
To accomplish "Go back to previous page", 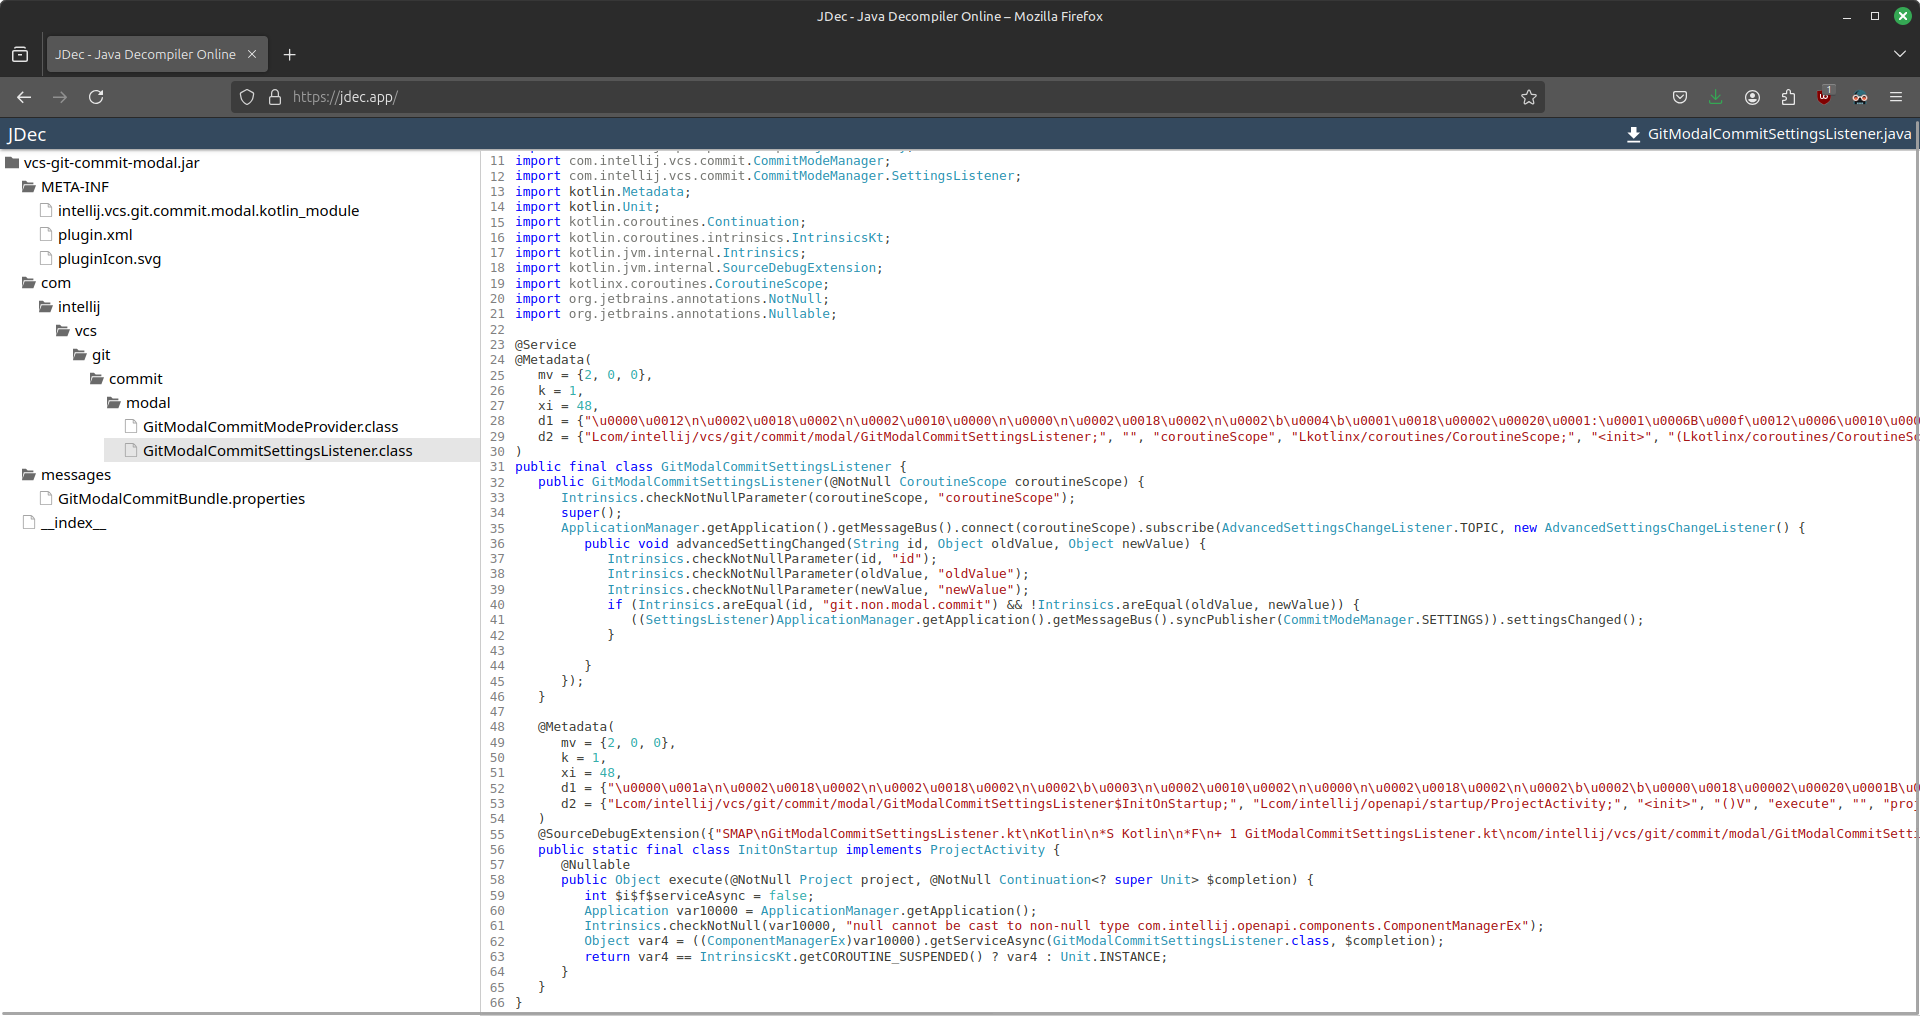I will pos(24,97).
